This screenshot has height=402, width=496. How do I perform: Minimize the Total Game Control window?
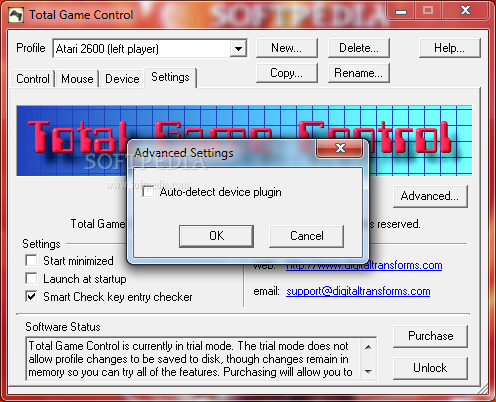click(x=401, y=11)
